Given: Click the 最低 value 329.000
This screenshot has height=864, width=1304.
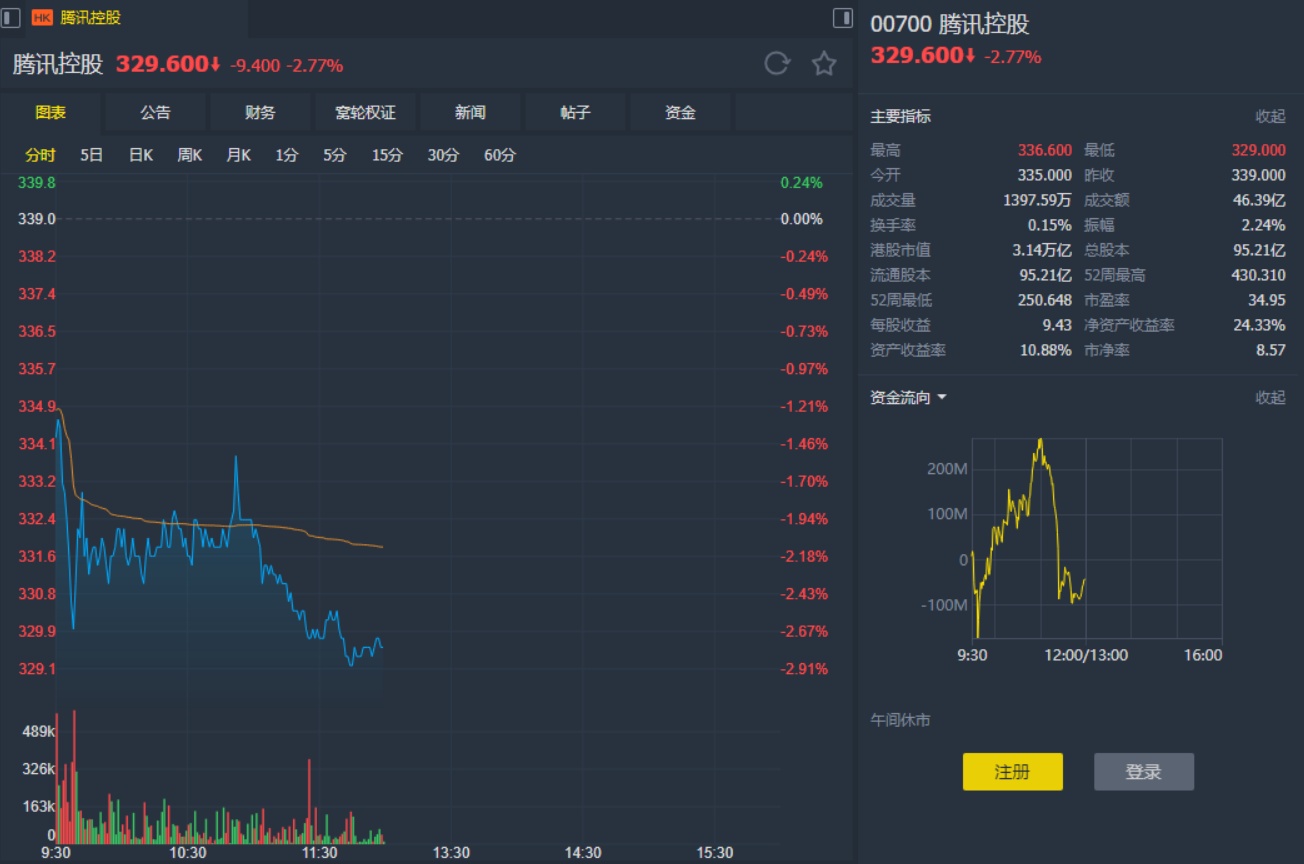Looking at the screenshot, I should coord(1259,150).
